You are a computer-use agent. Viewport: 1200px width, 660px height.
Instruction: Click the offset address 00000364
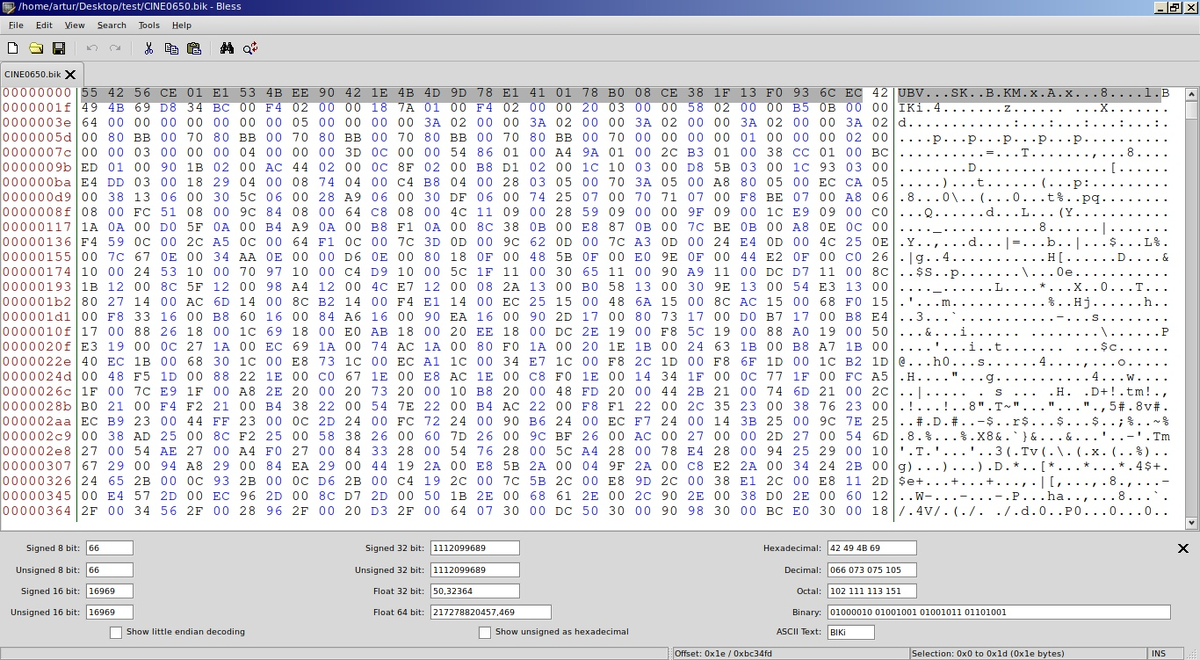(x=39, y=513)
